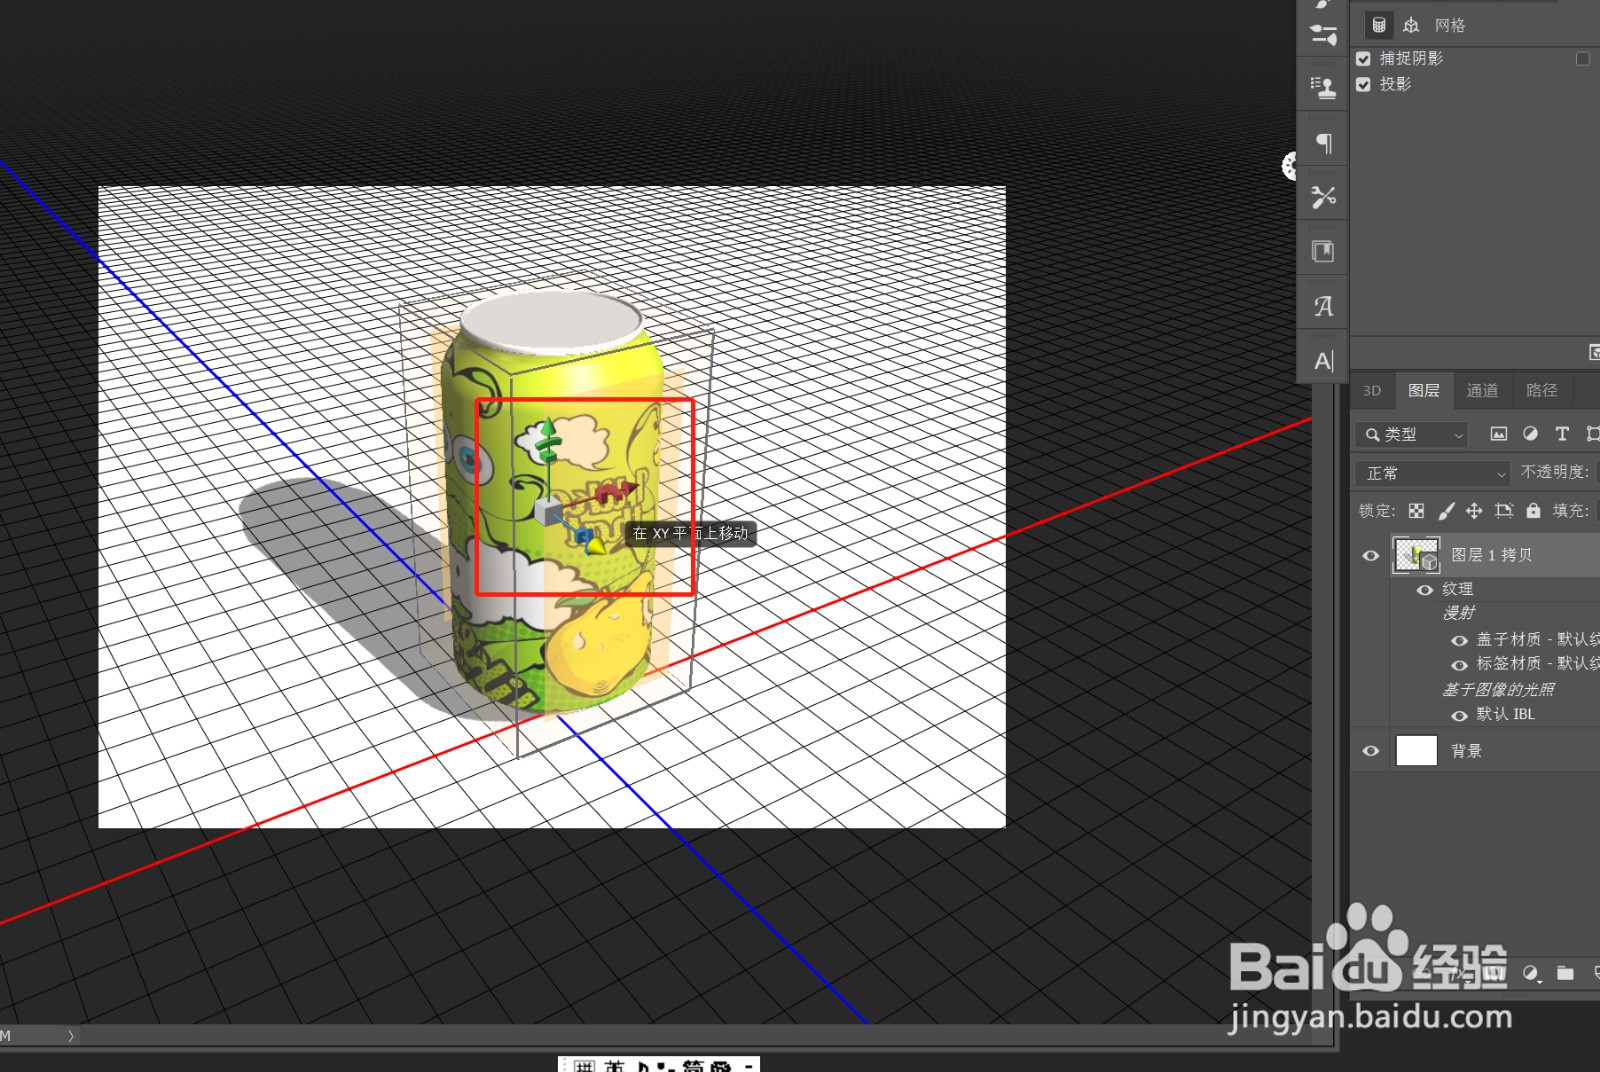Lock artboard nesting crop icon

1503,511
